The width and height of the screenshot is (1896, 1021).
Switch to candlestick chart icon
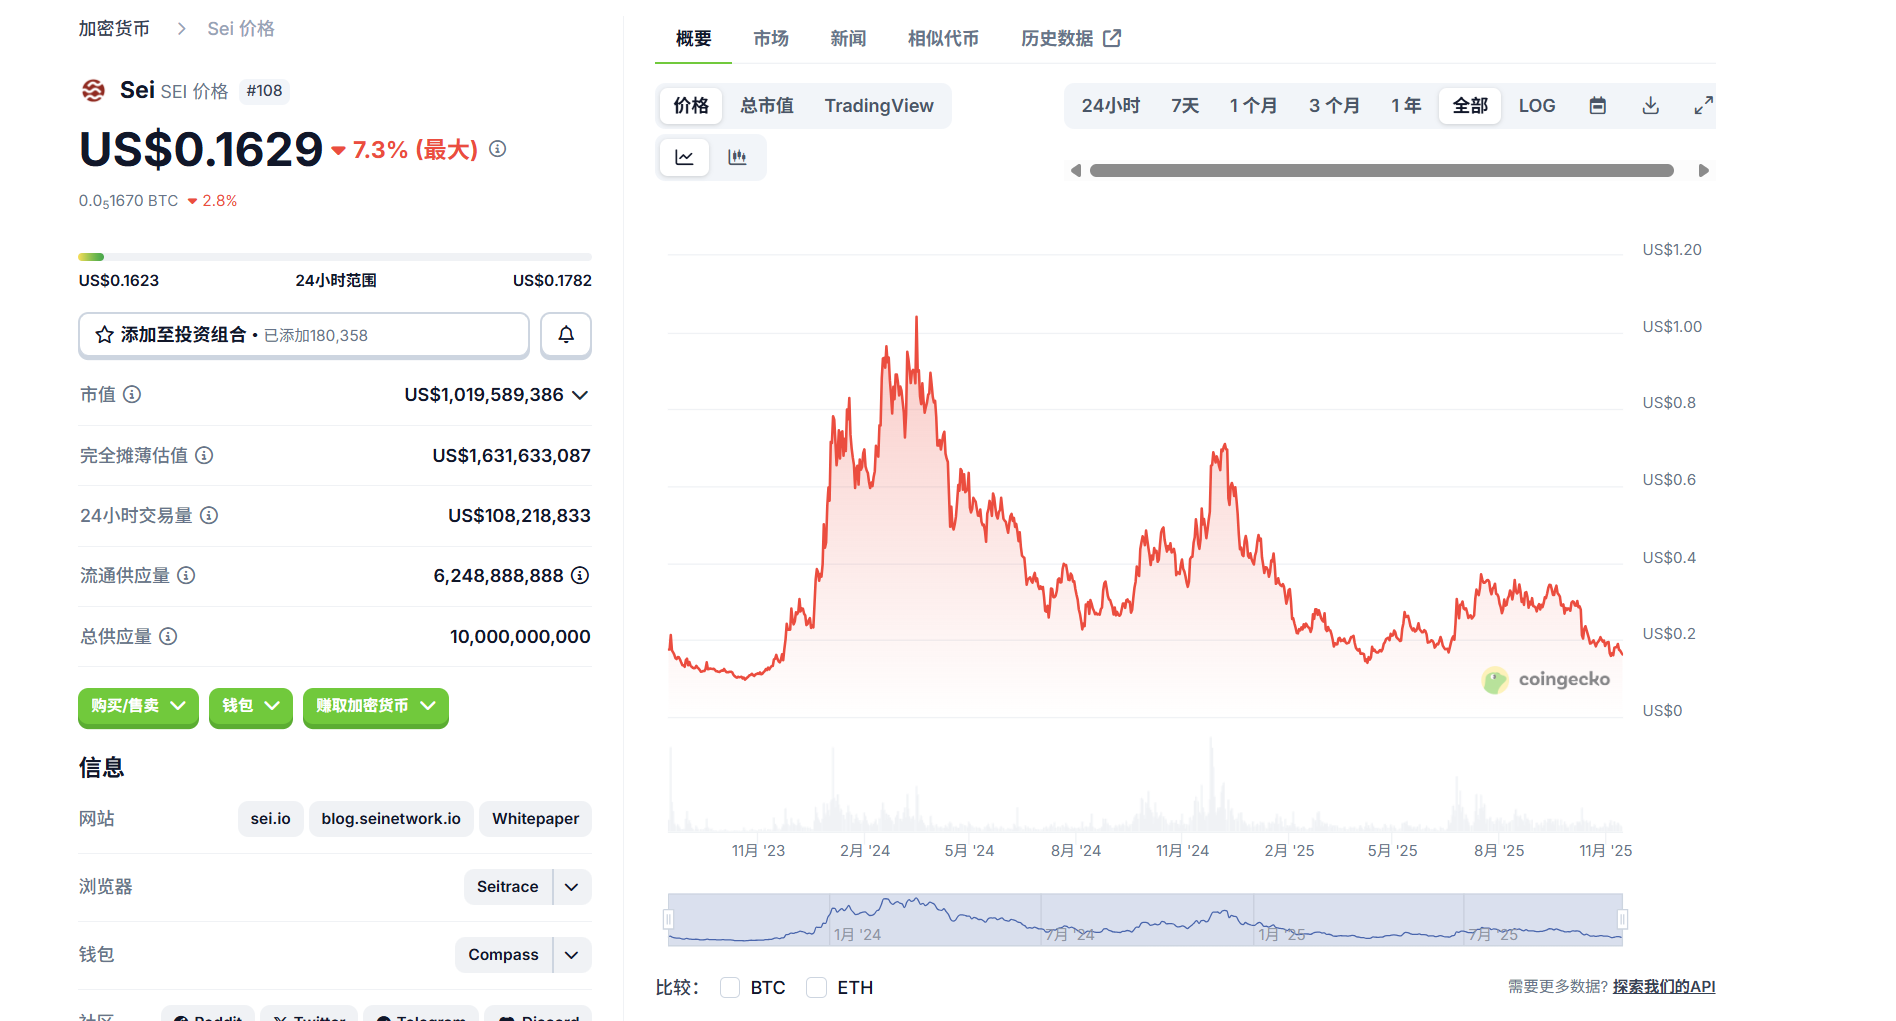click(738, 157)
